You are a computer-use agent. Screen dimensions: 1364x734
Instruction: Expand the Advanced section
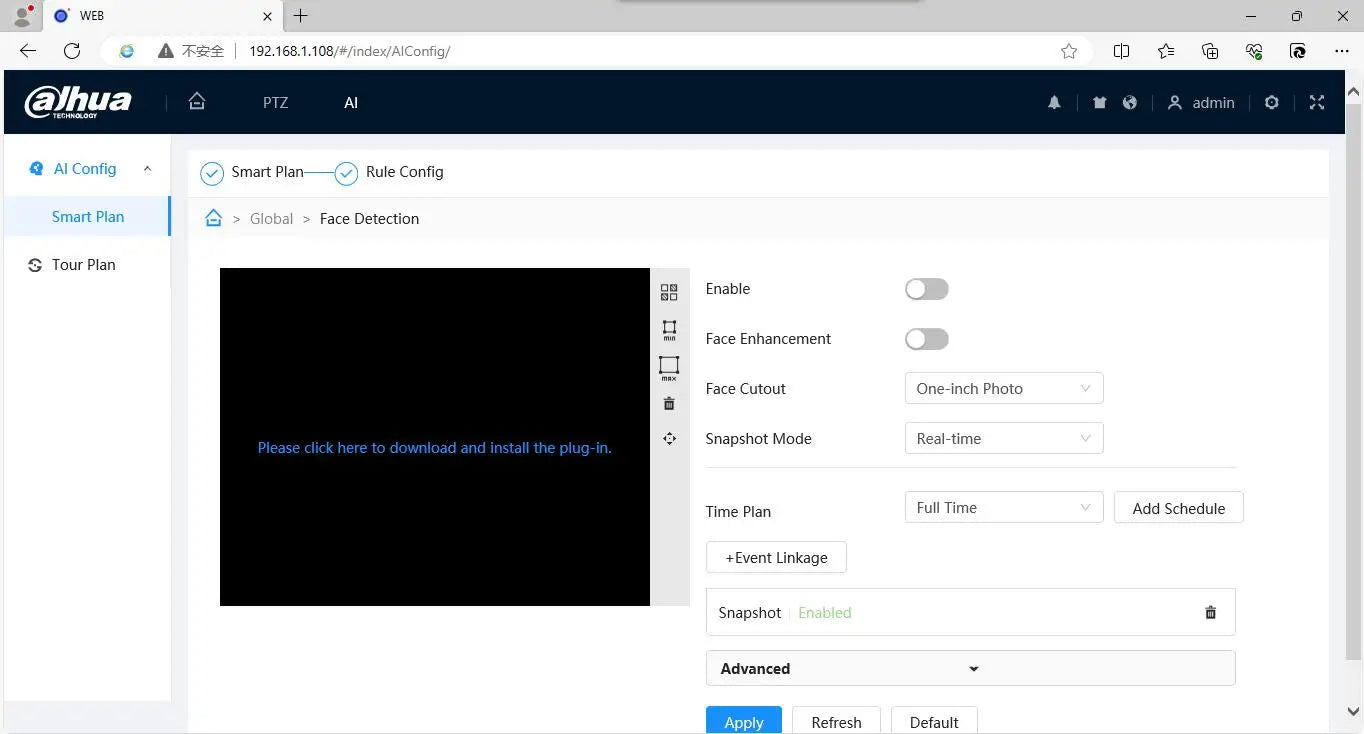(x=970, y=669)
